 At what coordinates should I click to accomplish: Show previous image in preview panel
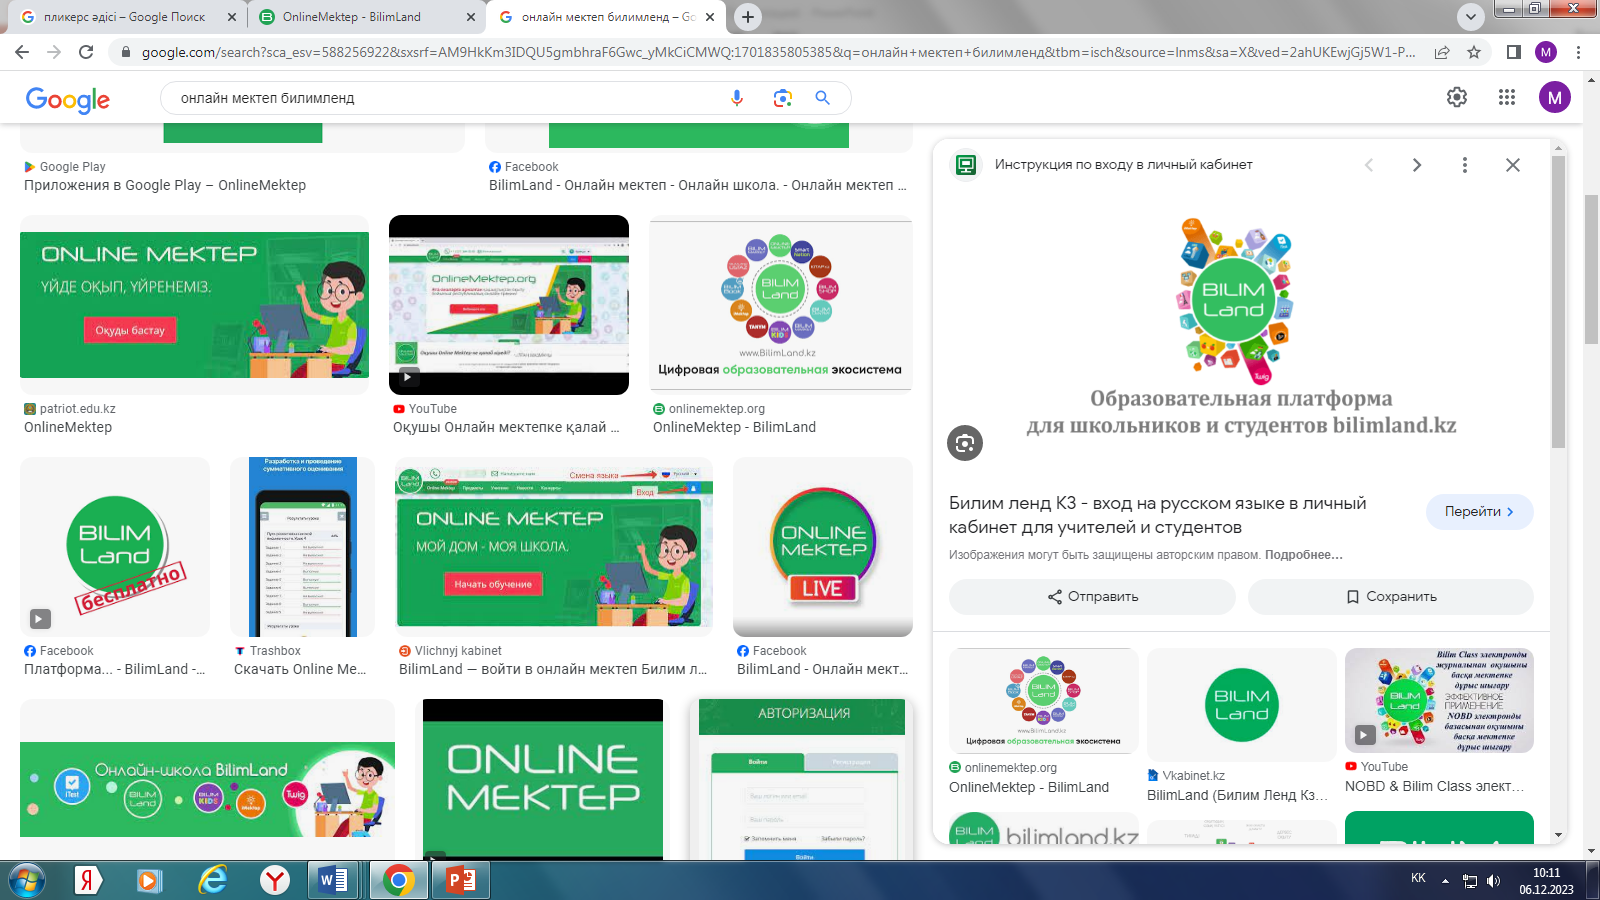coord(1369,165)
